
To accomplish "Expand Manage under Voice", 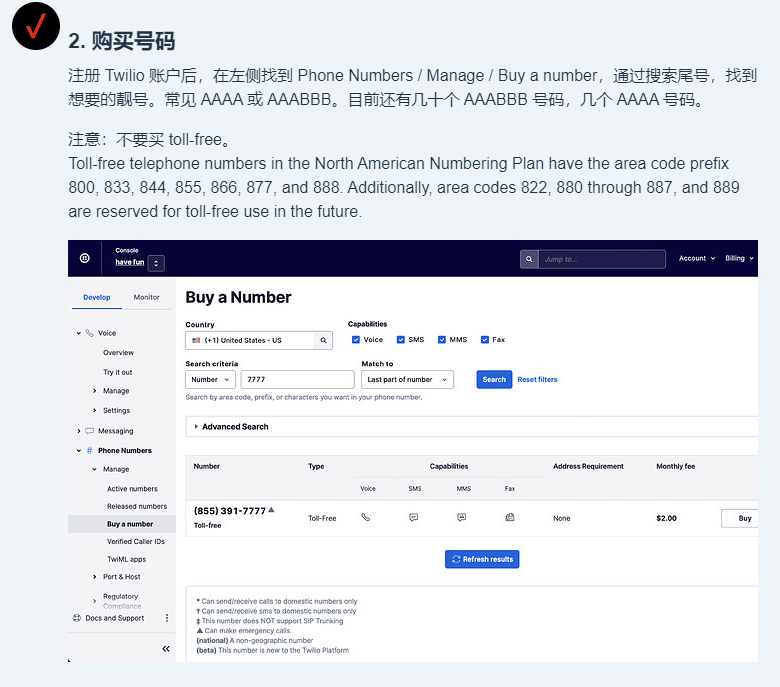I will 95,391.
